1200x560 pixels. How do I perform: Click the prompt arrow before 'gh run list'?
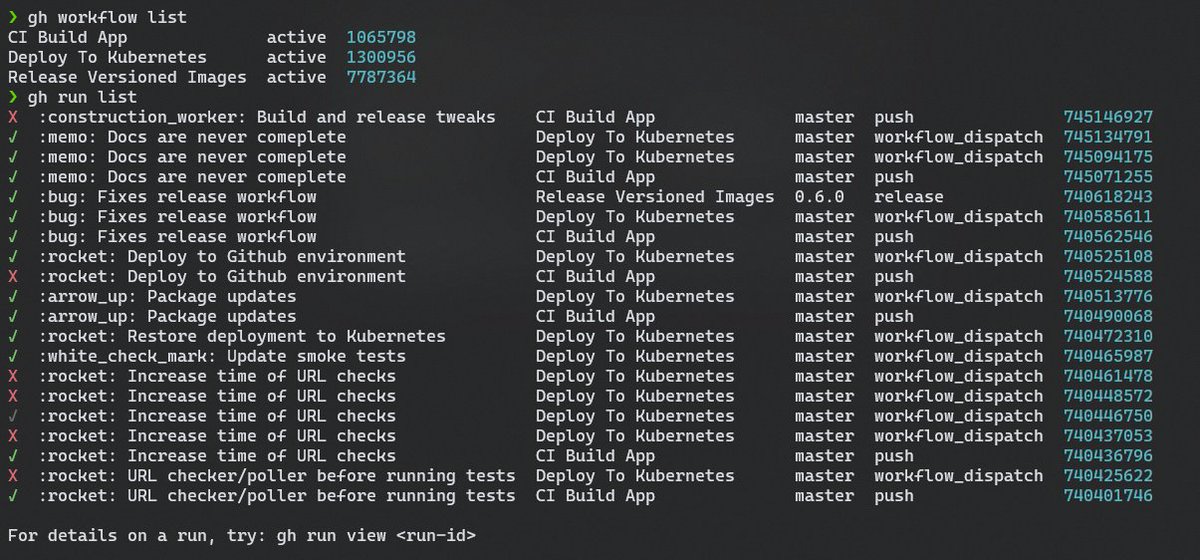(12, 97)
